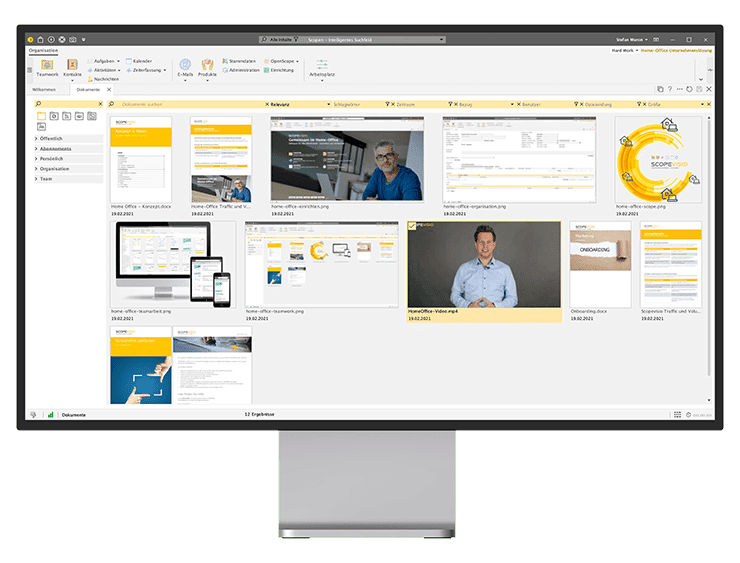Collapse the ribbon with chevron arrow

click(701, 79)
